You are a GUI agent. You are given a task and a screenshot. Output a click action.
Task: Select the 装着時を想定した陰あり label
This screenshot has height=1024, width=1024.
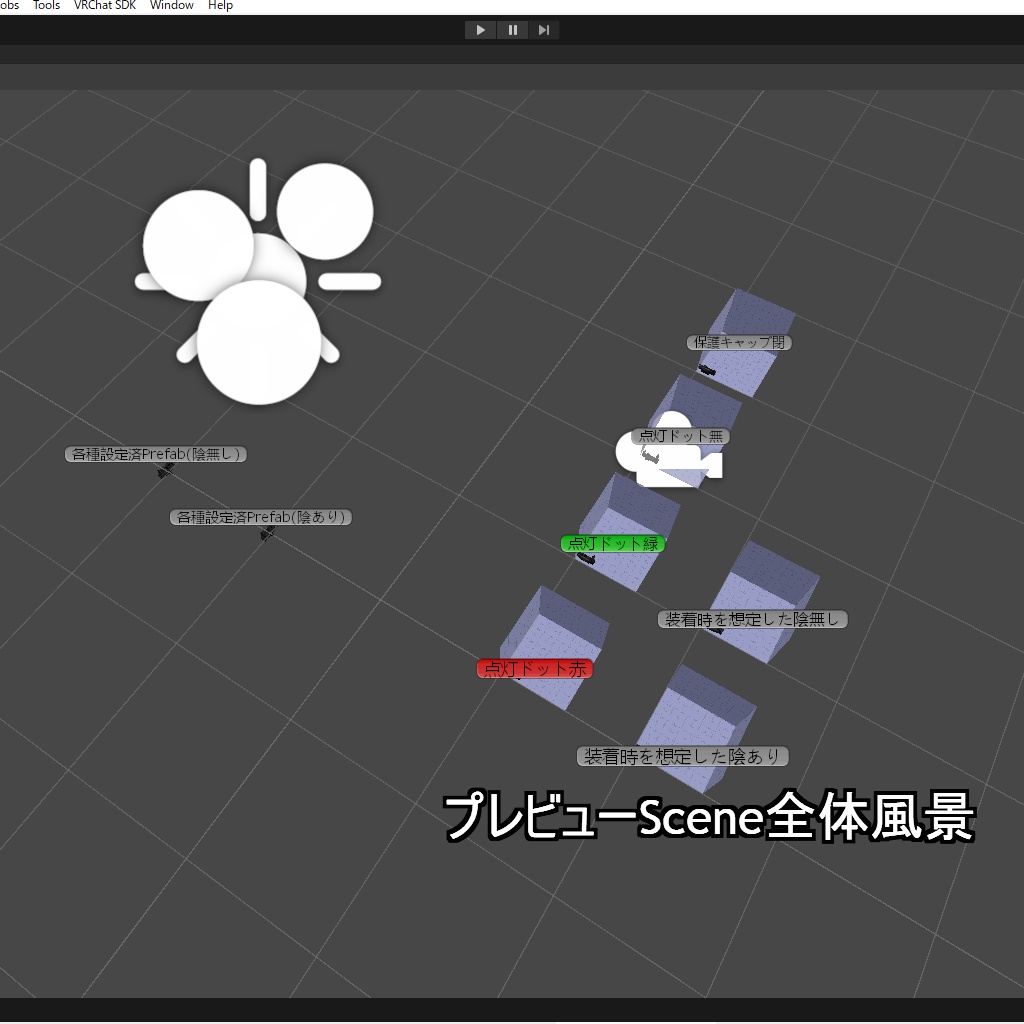(x=682, y=756)
